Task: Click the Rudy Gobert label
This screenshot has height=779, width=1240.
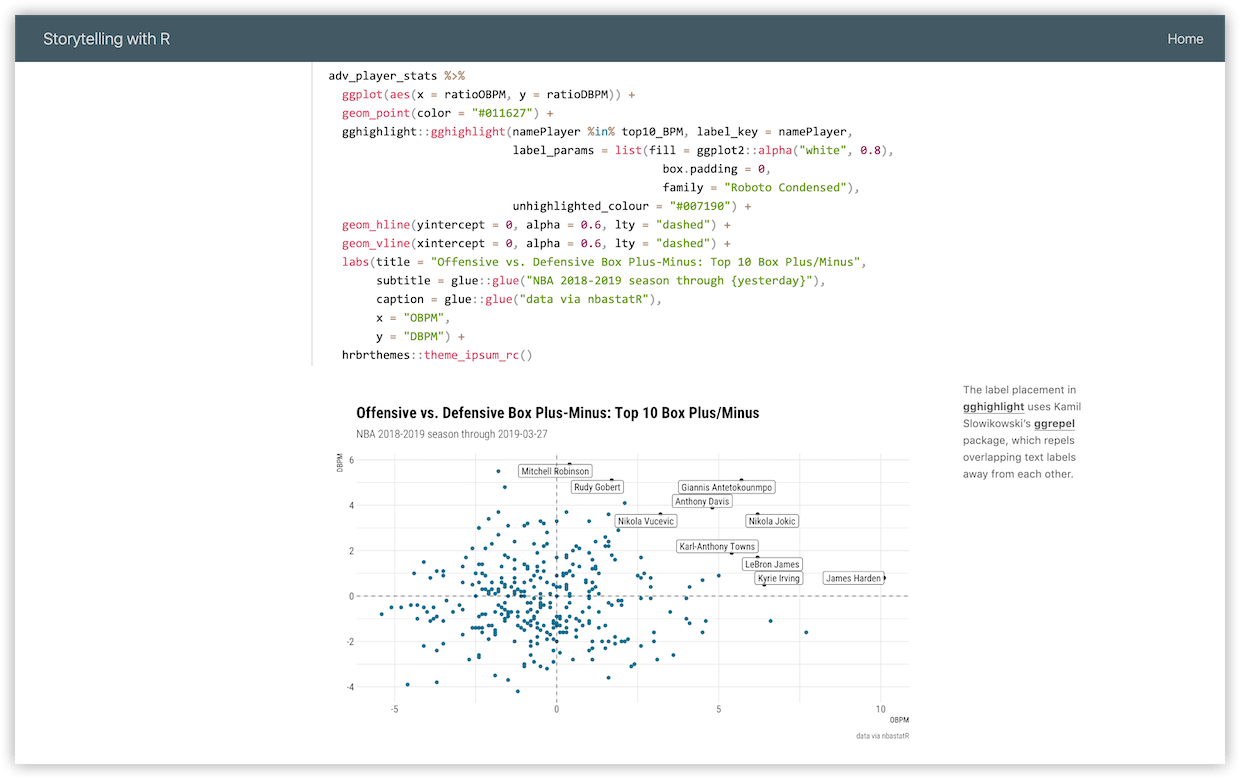Action: tap(596, 487)
